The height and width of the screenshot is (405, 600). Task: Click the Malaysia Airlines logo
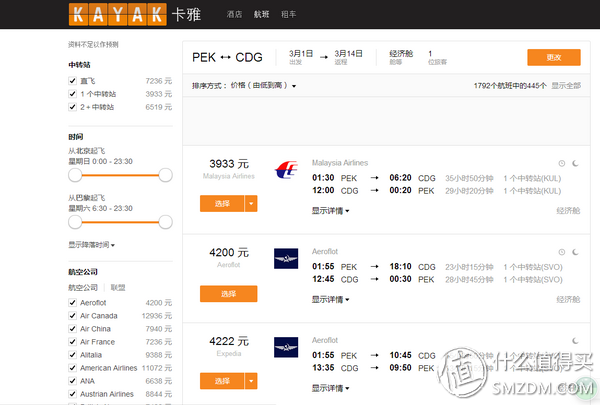coord(286,170)
